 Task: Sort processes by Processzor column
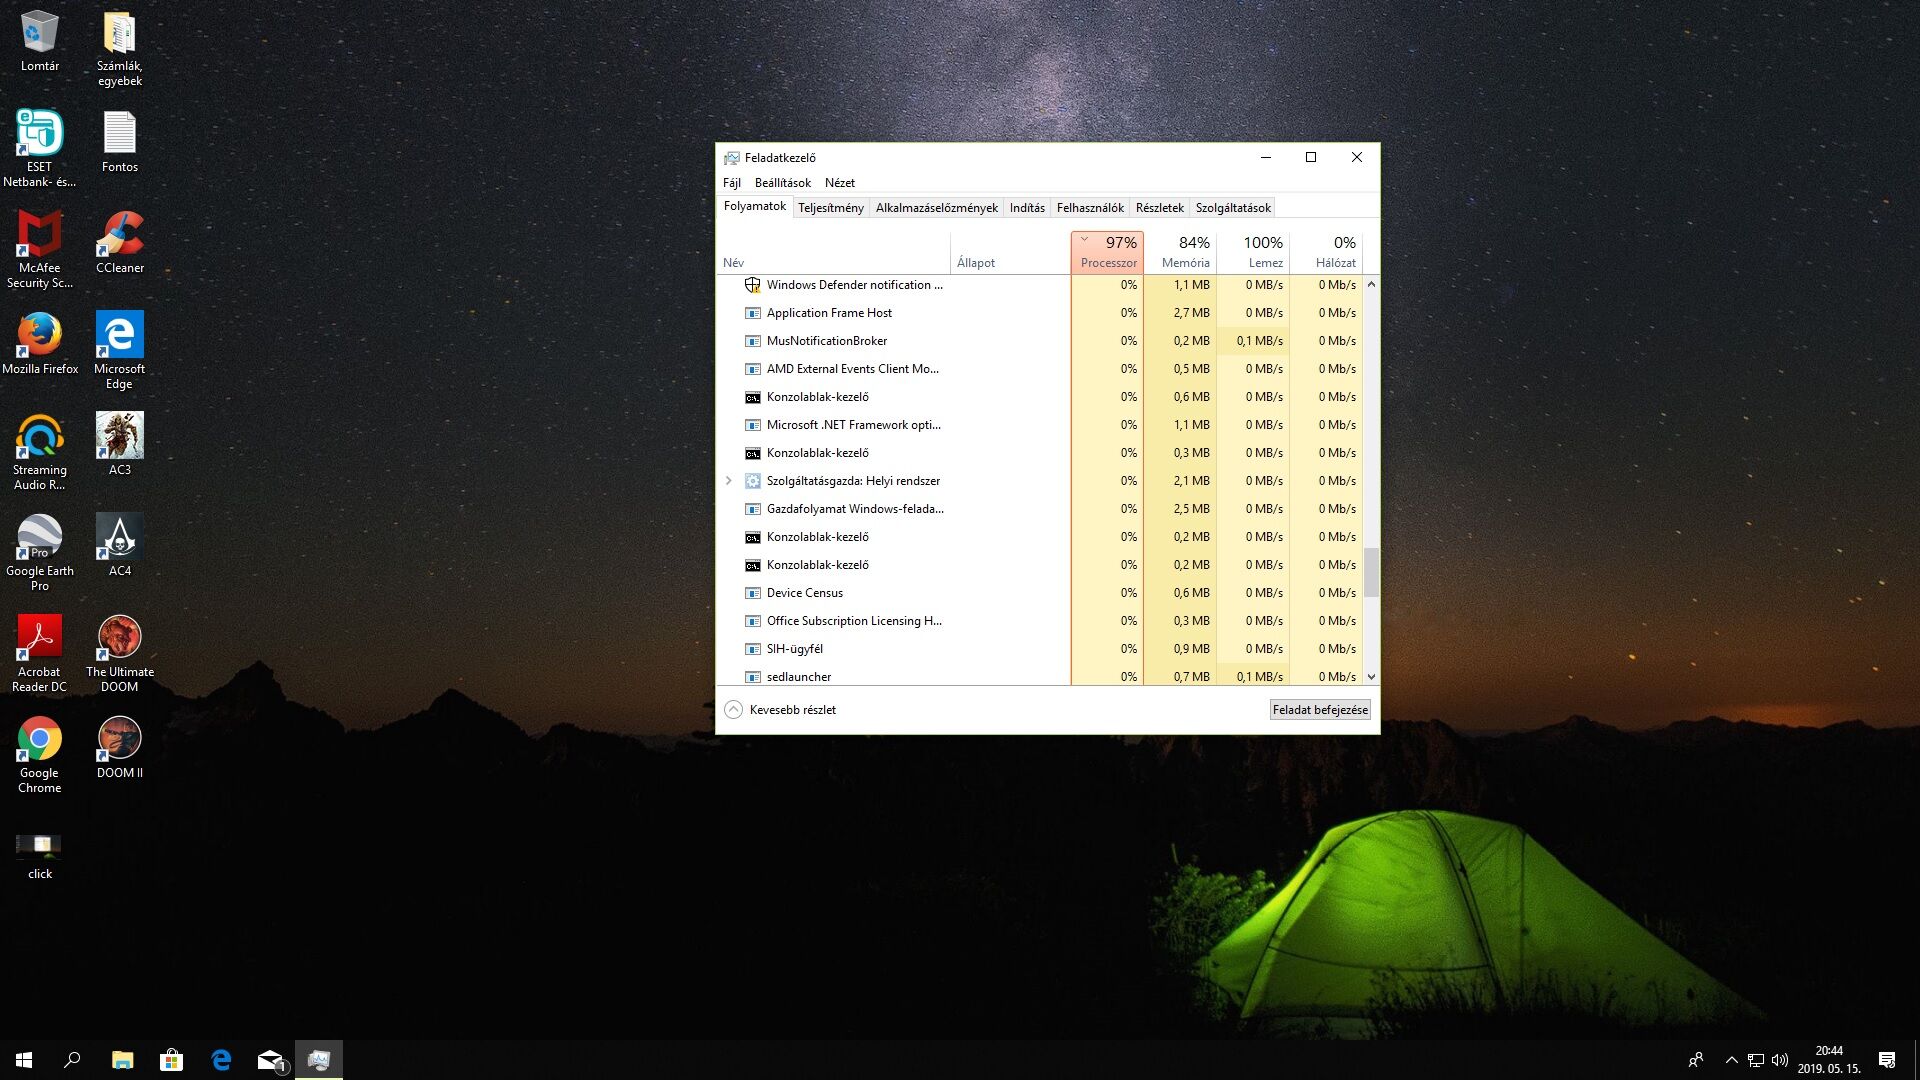(x=1108, y=252)
